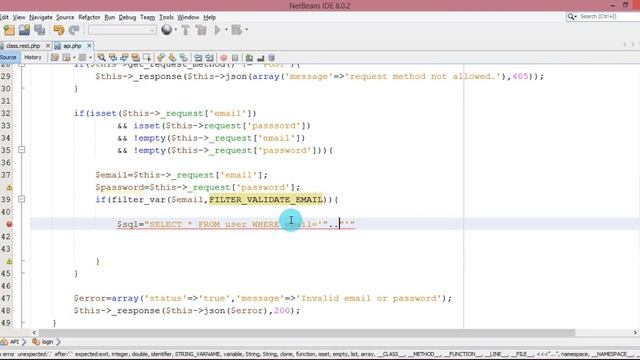This screenshot has height=360, width=640.
Task: Open the Run Project dropdown arrow
Action: [226, 30]
